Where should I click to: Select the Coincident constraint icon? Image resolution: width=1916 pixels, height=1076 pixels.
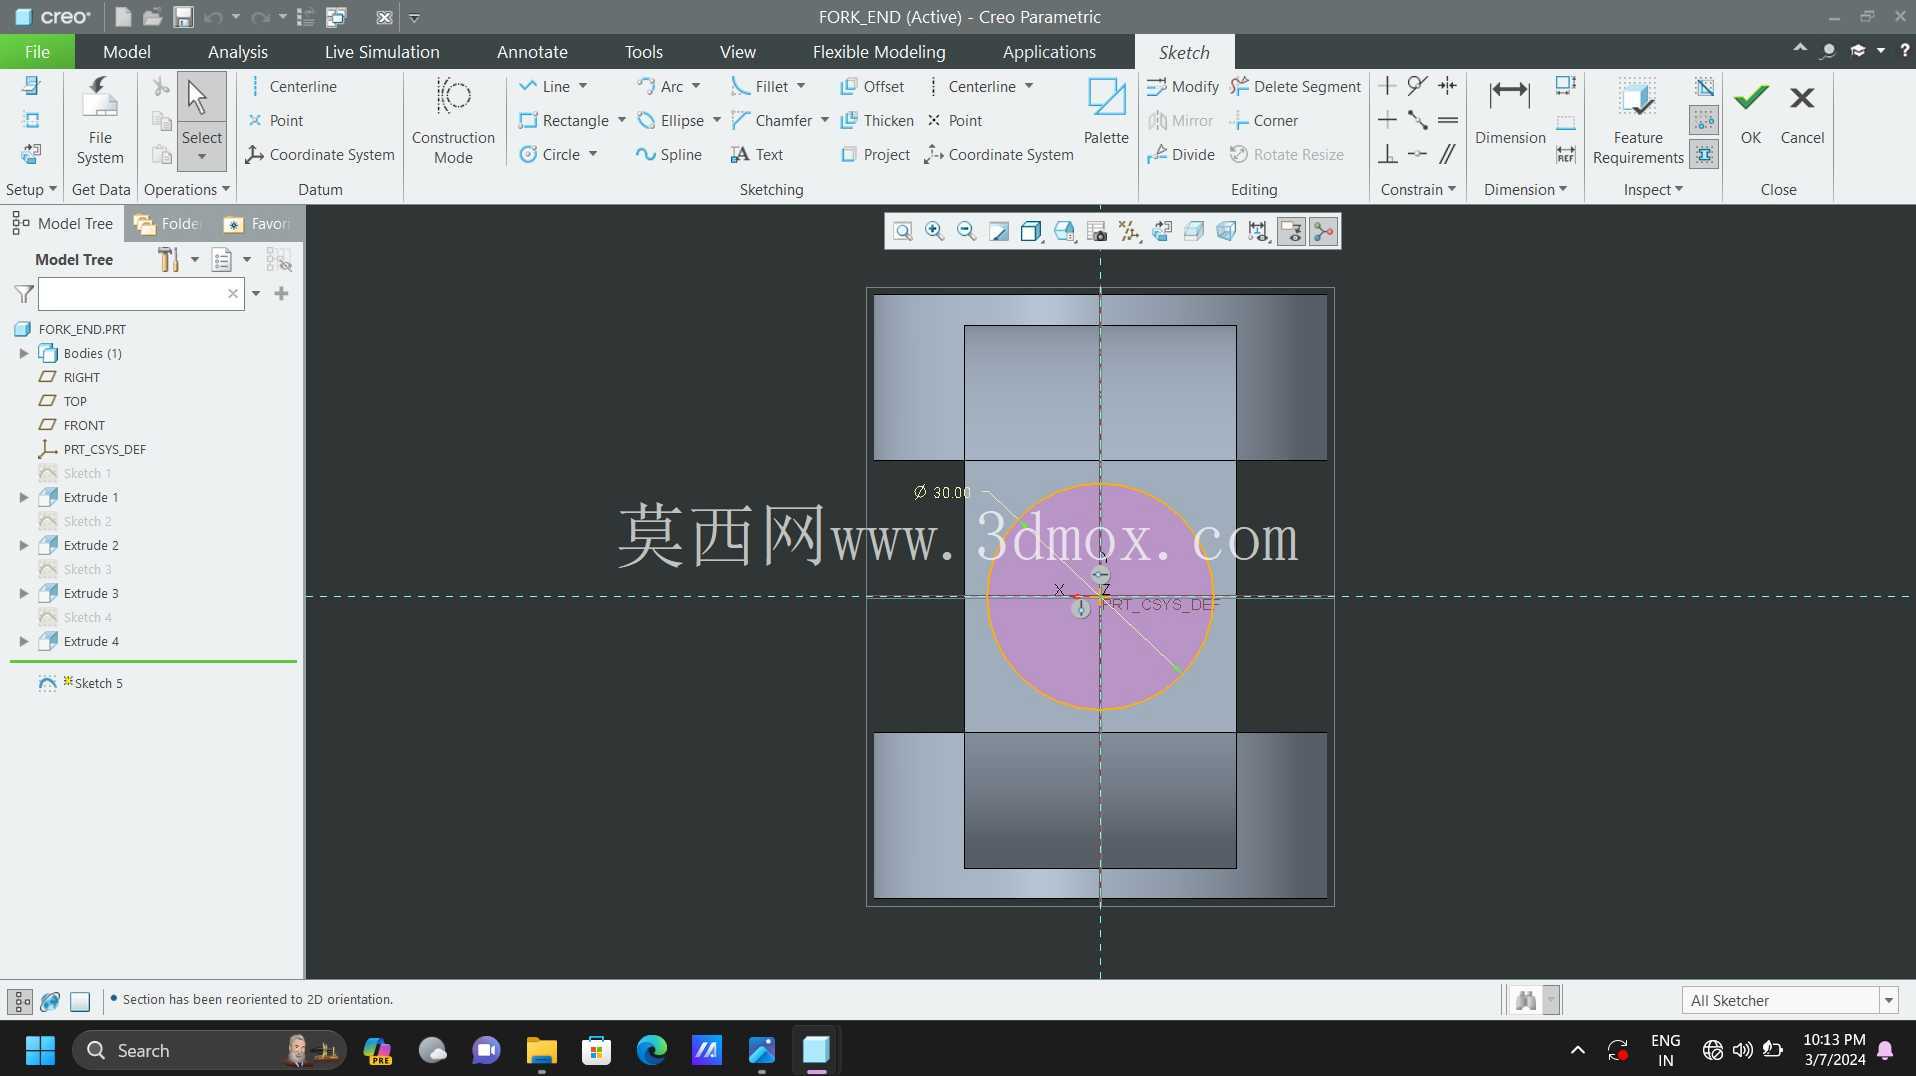click(x=1417, y=154)
